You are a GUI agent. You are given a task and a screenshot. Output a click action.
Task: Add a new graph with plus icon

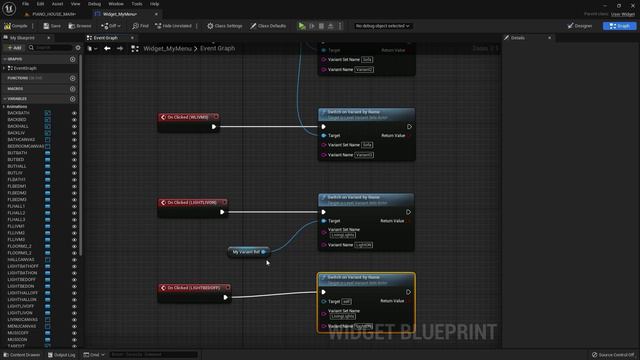tap(72, 59)
